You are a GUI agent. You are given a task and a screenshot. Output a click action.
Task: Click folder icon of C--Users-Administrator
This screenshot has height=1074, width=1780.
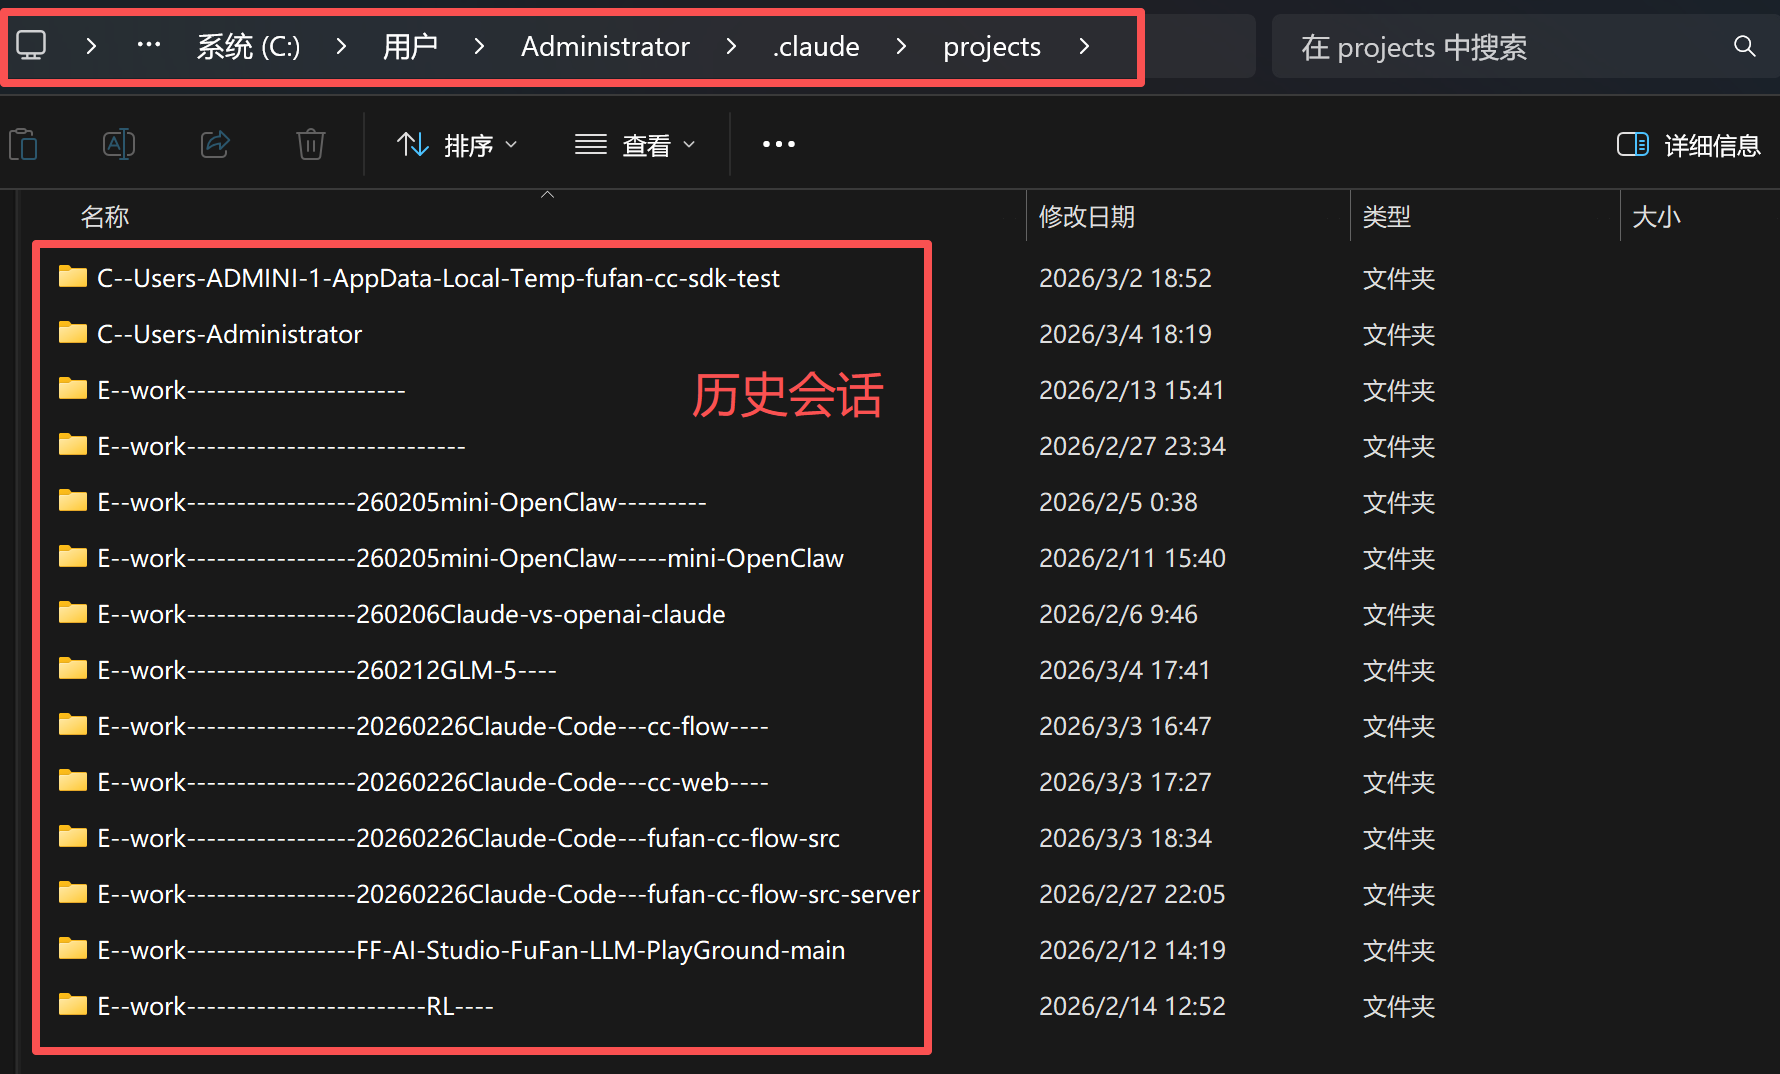tap(73, 332)
